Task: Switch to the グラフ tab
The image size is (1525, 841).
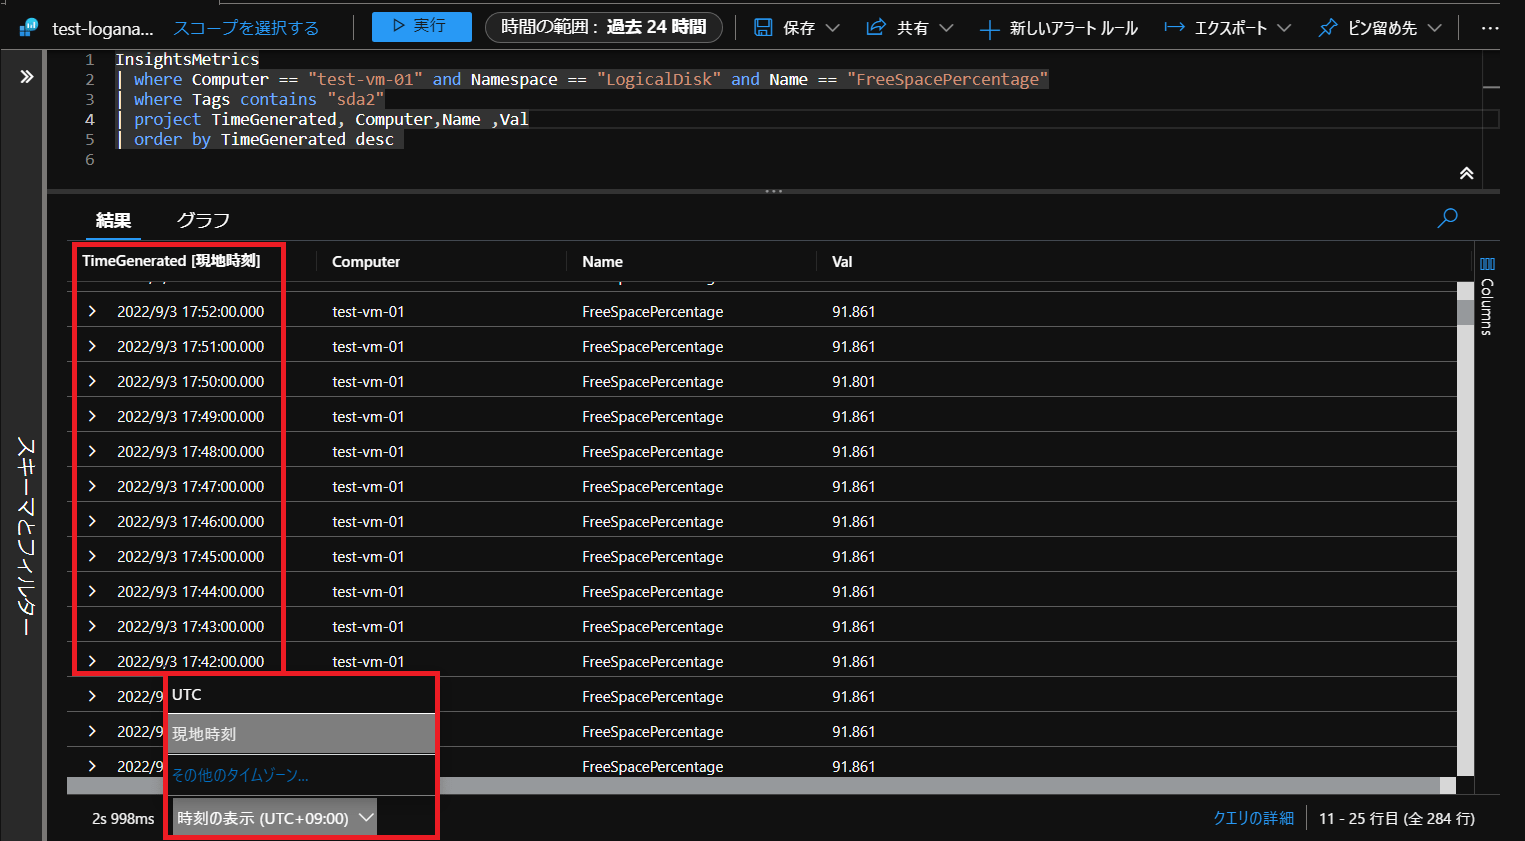Action: (203, 220)
